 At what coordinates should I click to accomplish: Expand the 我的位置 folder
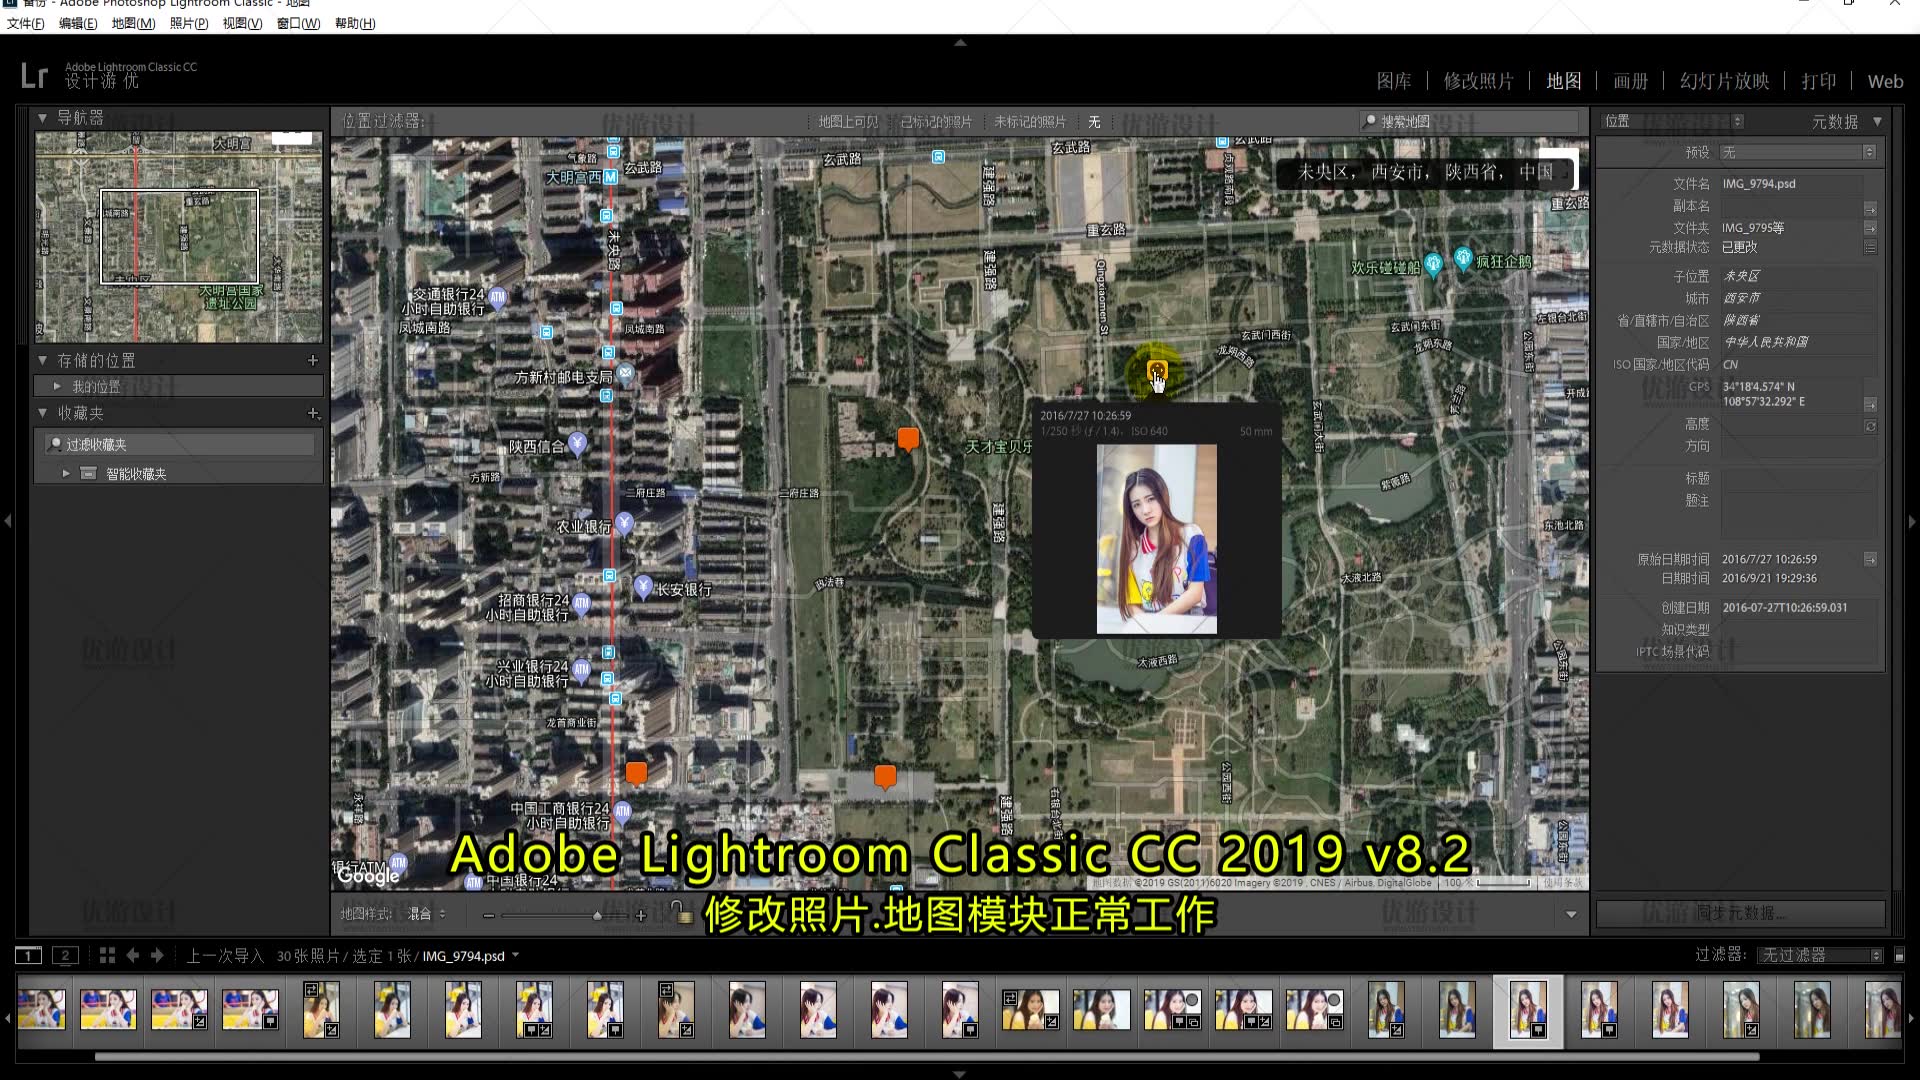[x=57, y=386]
